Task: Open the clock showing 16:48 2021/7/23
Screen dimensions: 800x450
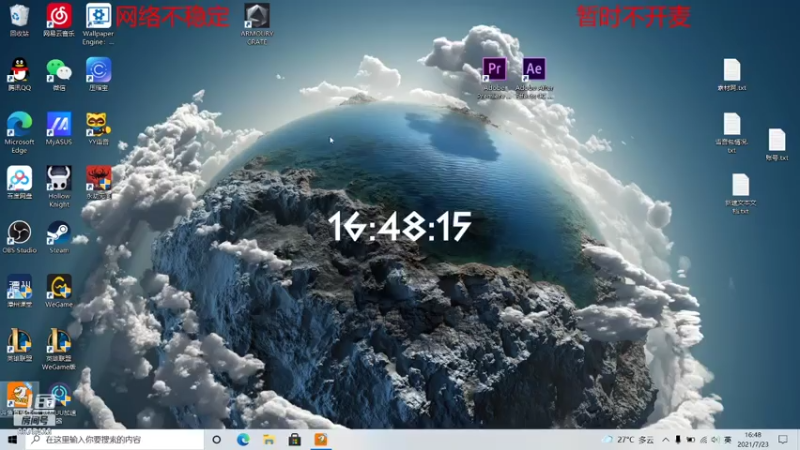Action: tap(753, 439)
